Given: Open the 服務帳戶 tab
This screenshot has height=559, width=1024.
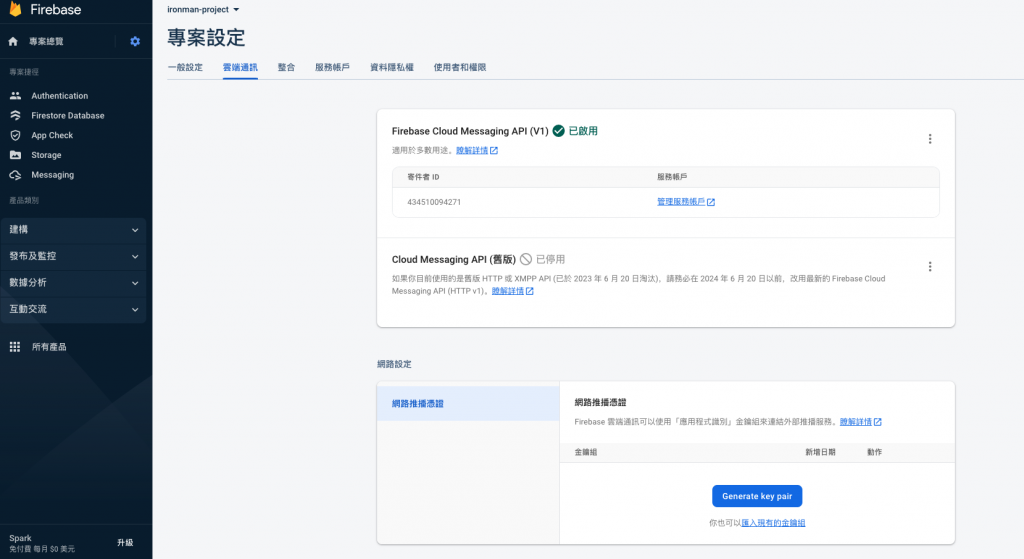Looking at the screenshot, I should tap(332, 67).
